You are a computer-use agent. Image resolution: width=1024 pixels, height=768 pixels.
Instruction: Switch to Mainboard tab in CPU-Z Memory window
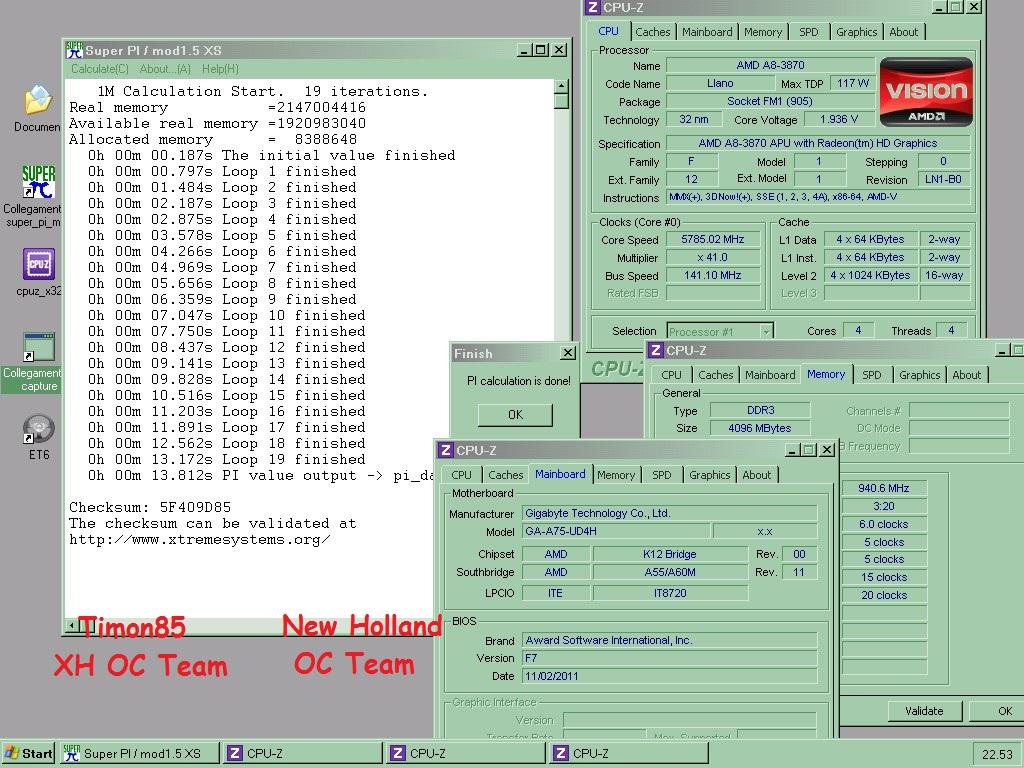771,376
